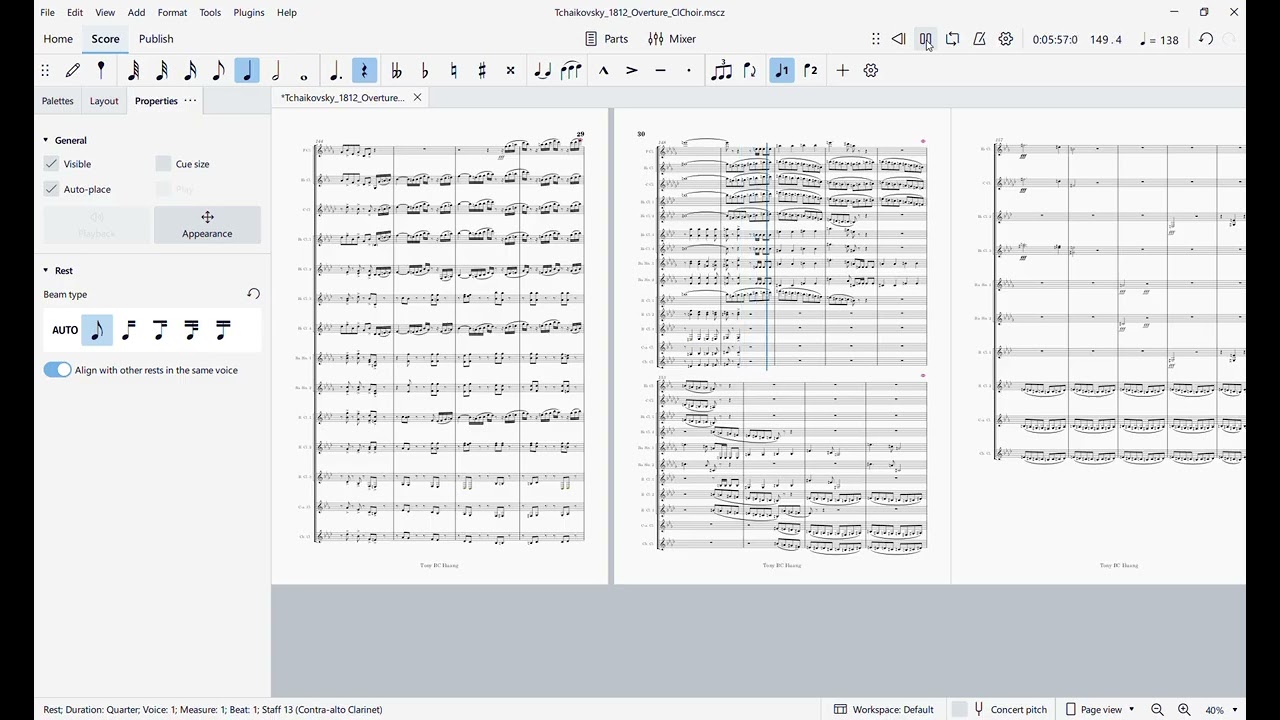Open the Plugins menu
Image resolution: width=1280 pixels, height=720 pixels.
click(249, 12)
